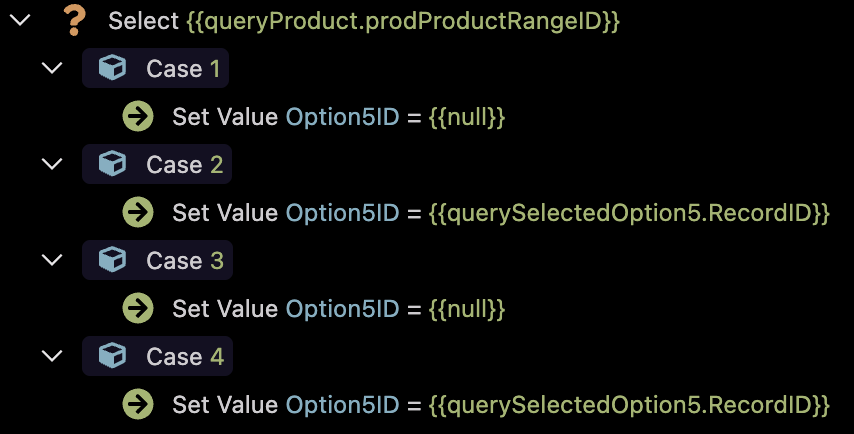Click the cube icon beside Case 2
Image resolution: width=854 pixels, height=434 pixels.
112,164
